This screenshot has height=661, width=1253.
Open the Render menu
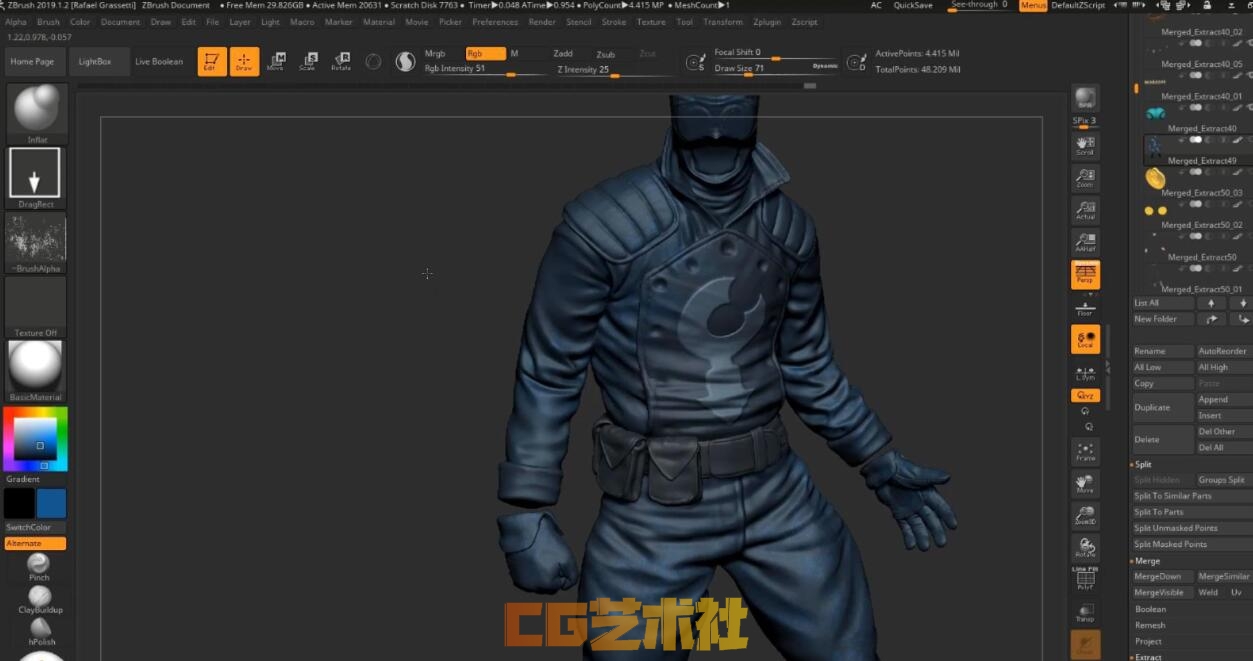[x=542, y=22]
